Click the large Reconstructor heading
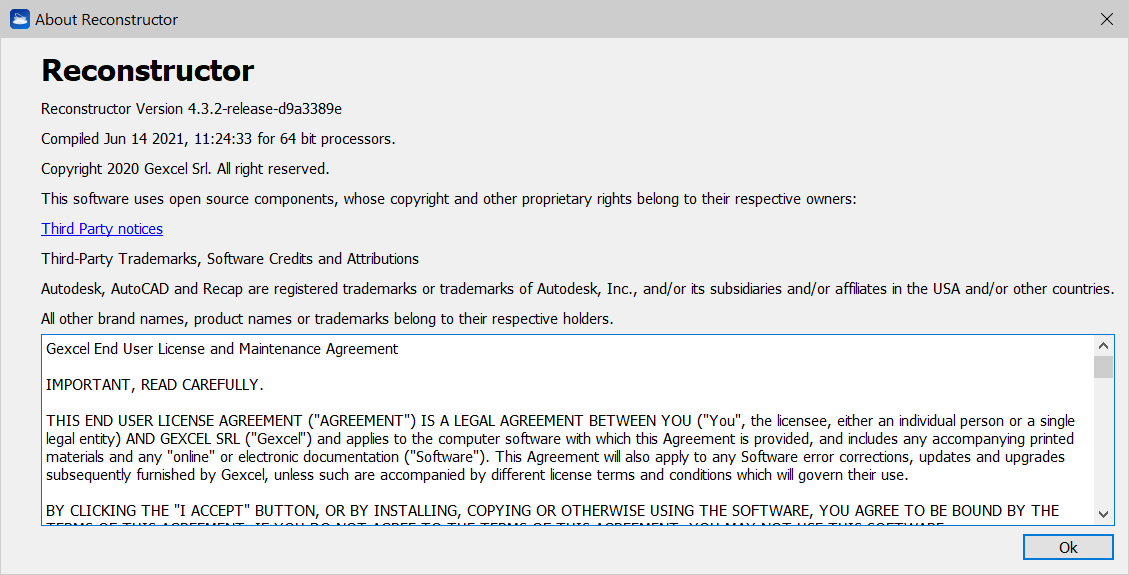This screenshot has width=1129, height=575. 147,71
